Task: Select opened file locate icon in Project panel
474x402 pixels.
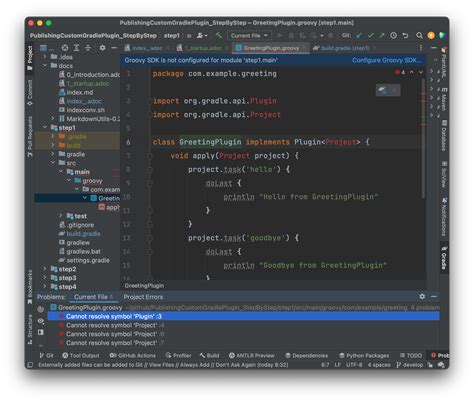Action: click(65, 48)
